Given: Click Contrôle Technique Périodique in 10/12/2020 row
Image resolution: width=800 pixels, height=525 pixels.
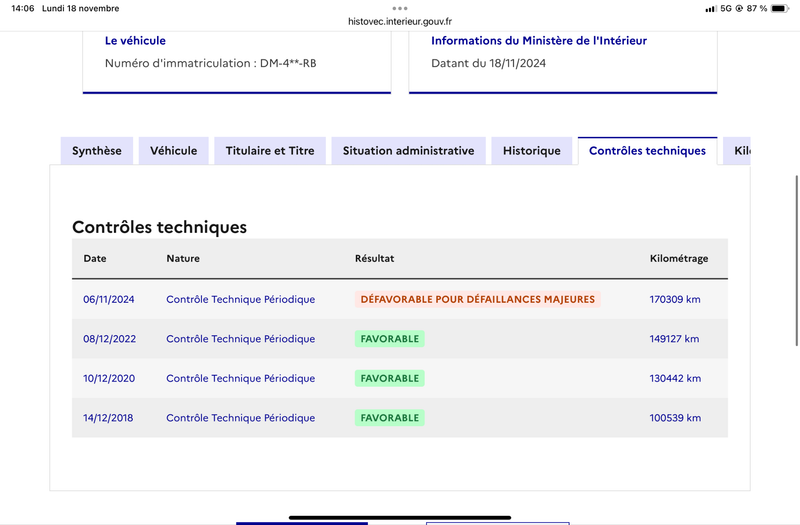Looking at the screenshot, I should click(240, 379).
